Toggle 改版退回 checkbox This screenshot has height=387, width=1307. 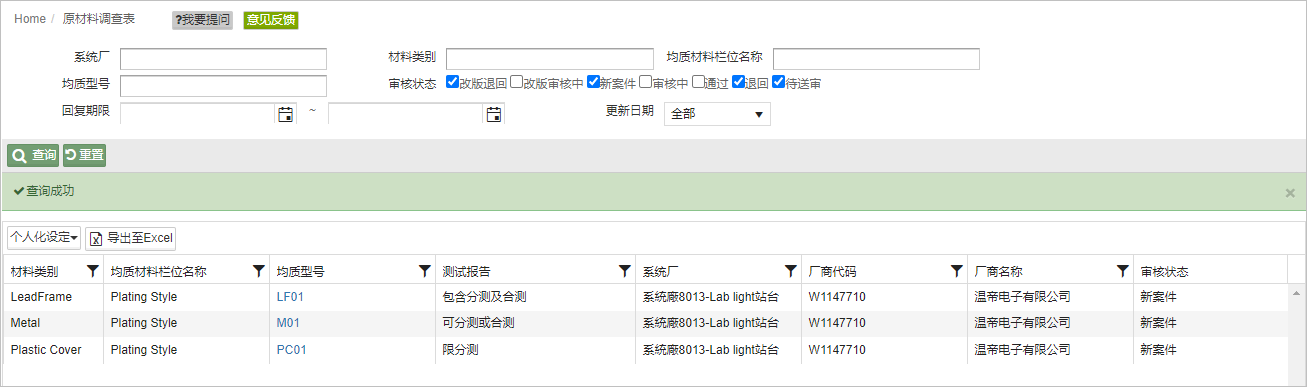point(452,82)
